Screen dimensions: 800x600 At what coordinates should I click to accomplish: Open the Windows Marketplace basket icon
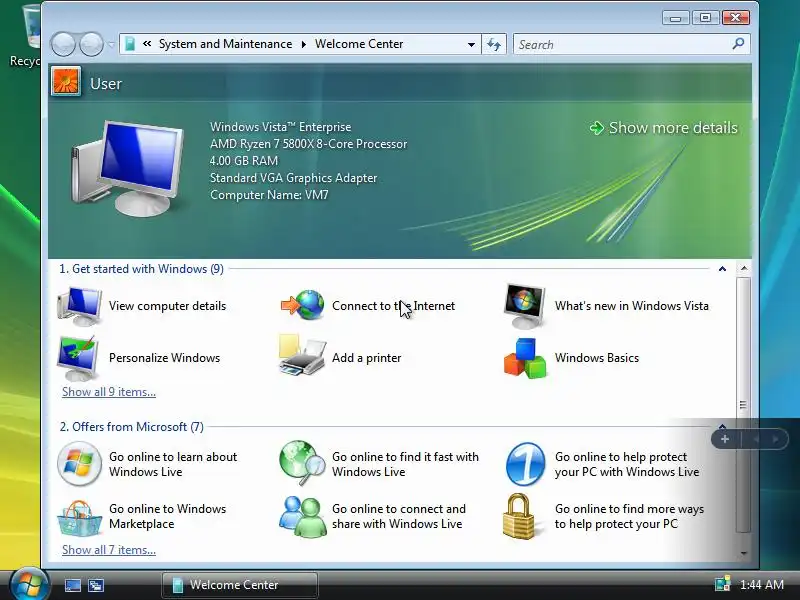79,517
